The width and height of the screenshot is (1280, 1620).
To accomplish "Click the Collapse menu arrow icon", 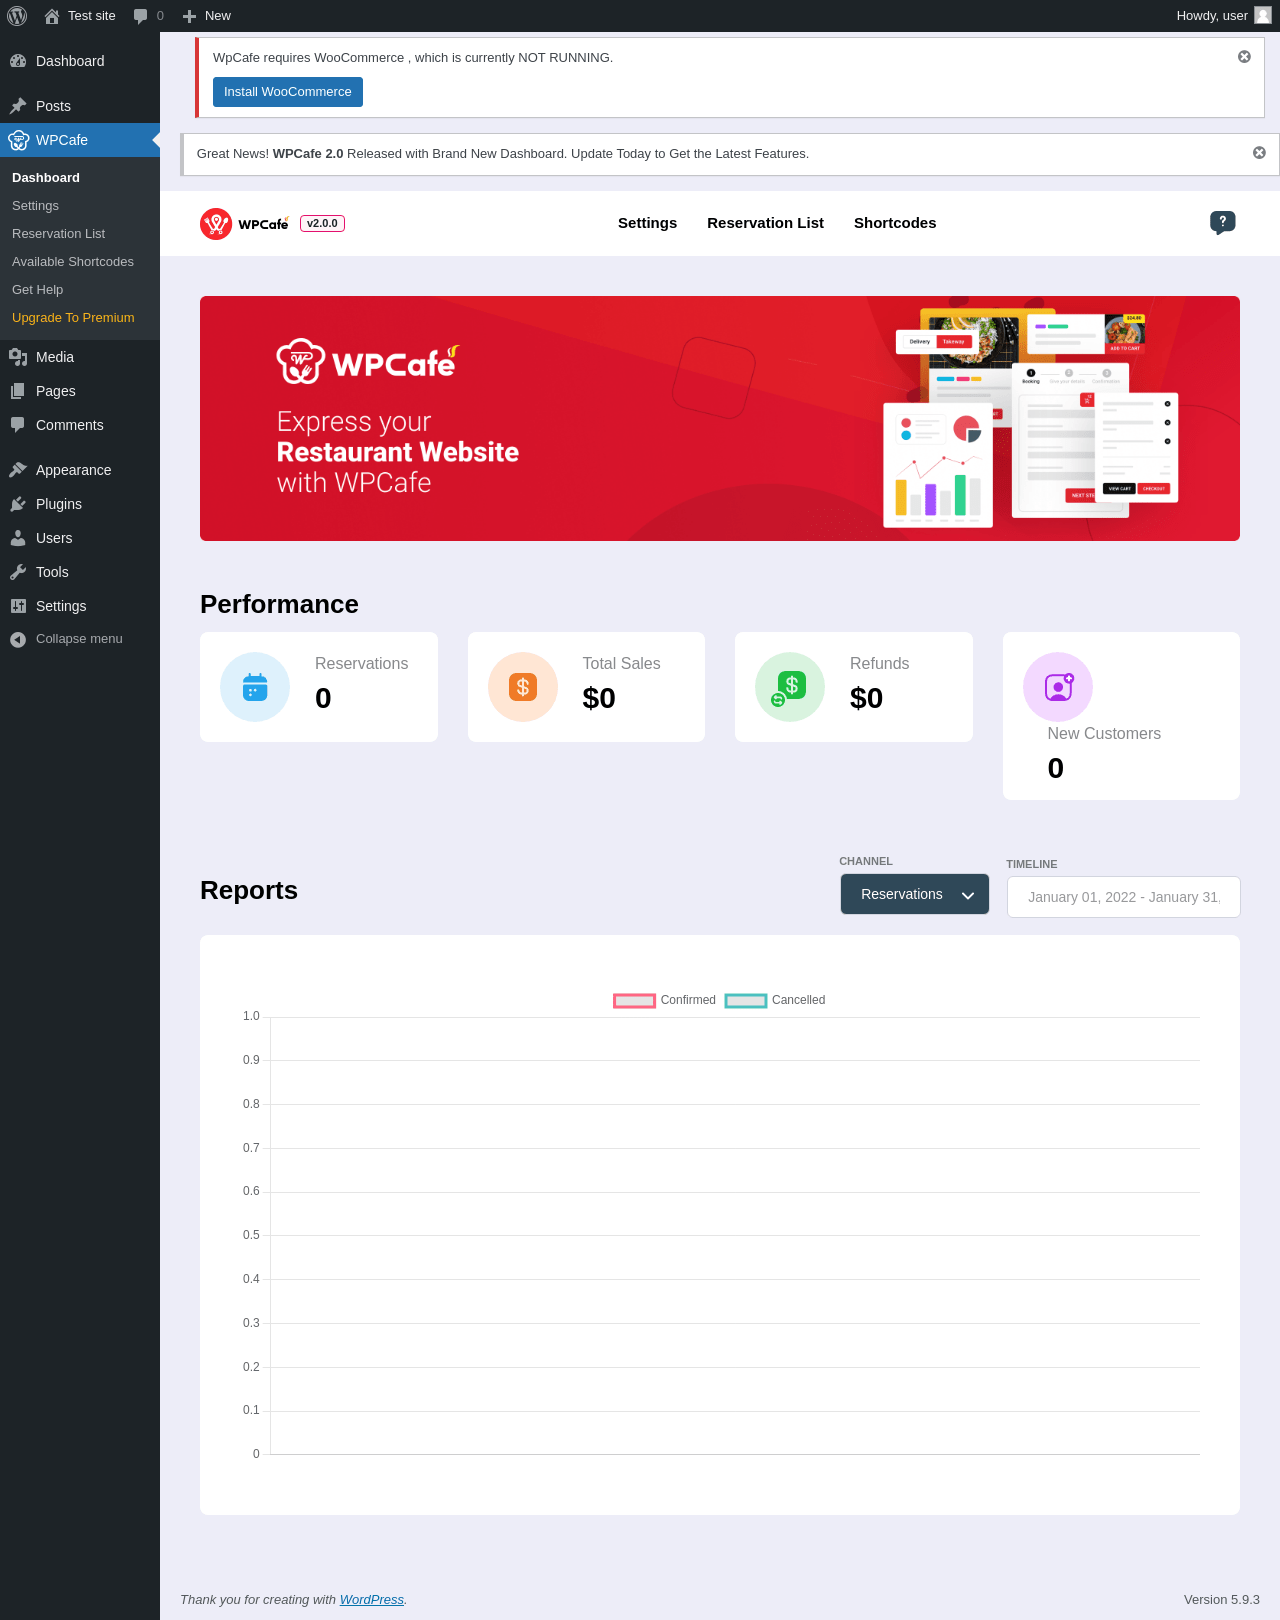I will 18,640.
